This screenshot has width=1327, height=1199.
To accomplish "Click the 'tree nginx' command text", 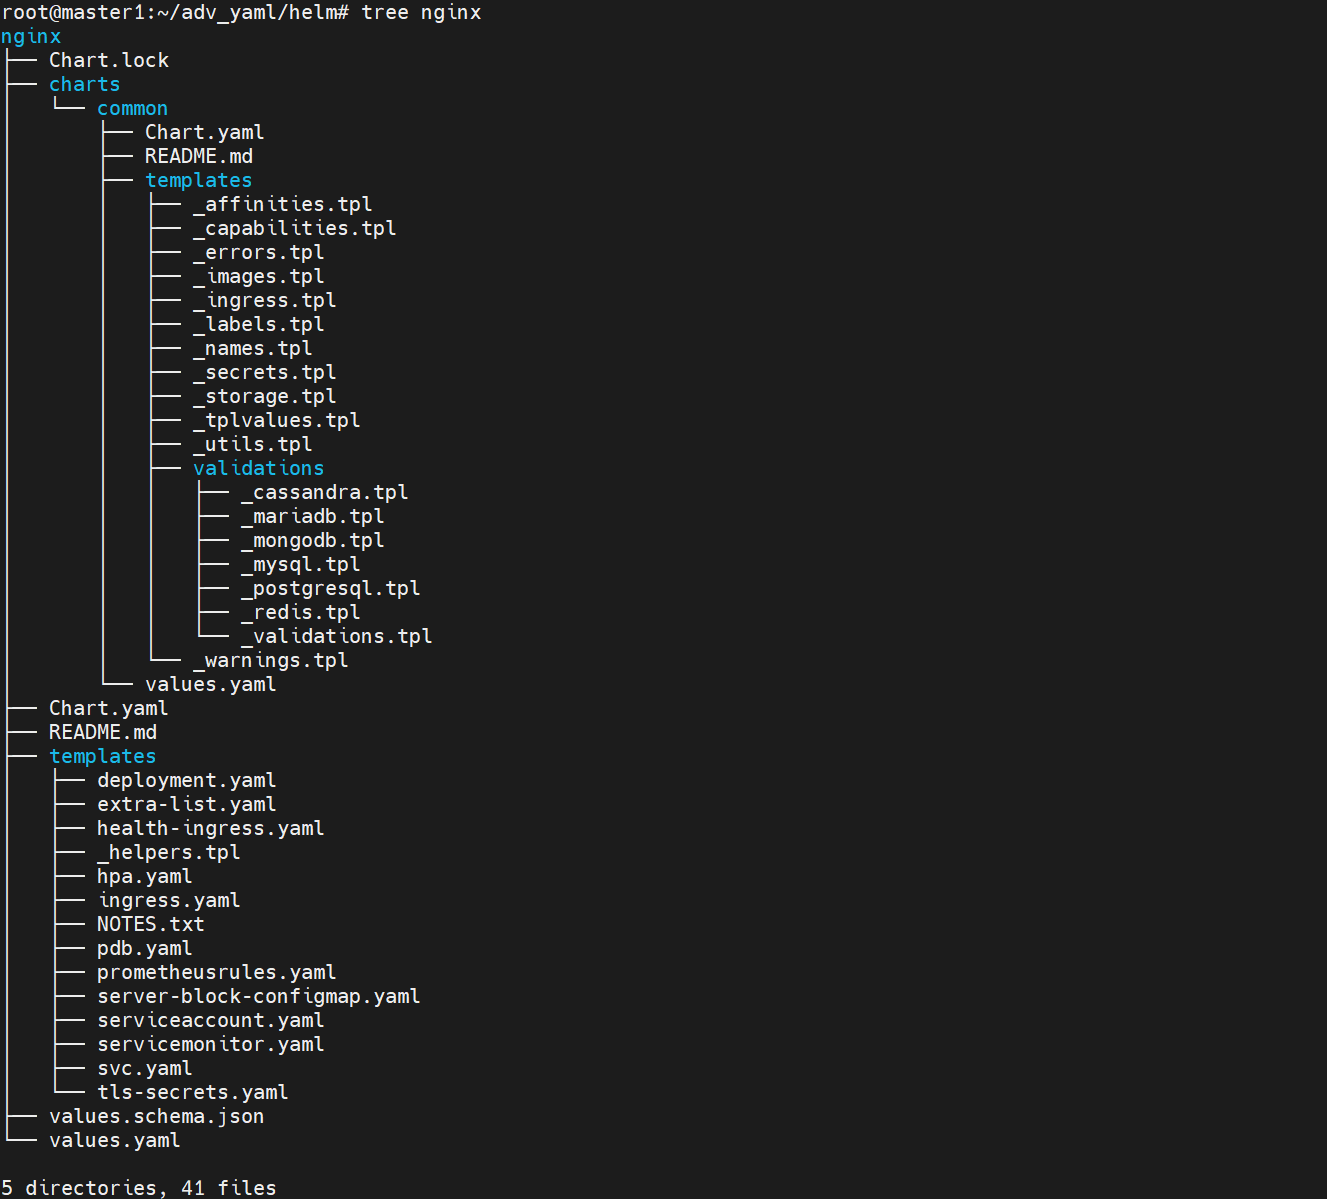I will point(421,13).
